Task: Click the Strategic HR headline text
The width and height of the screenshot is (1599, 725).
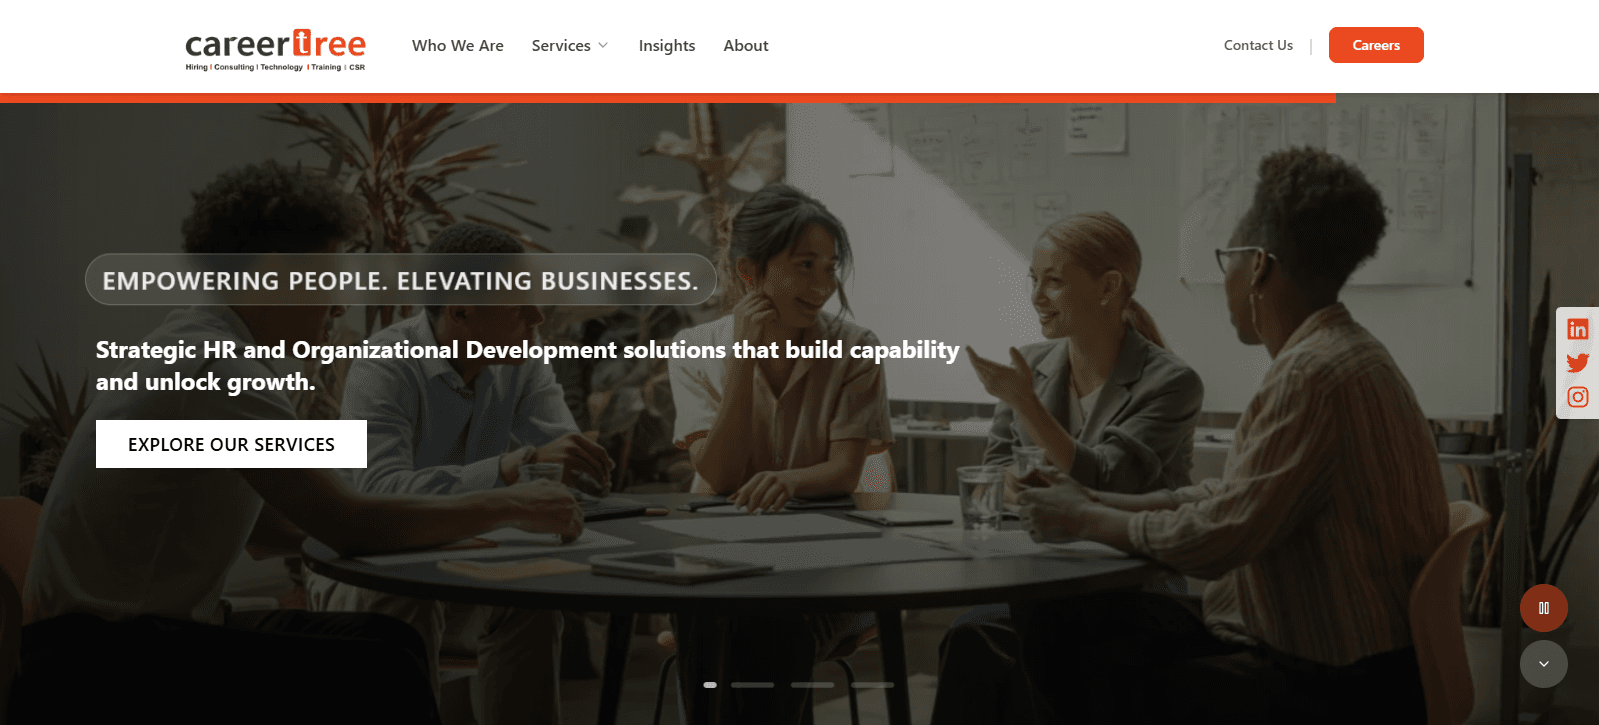Action: 527,366
